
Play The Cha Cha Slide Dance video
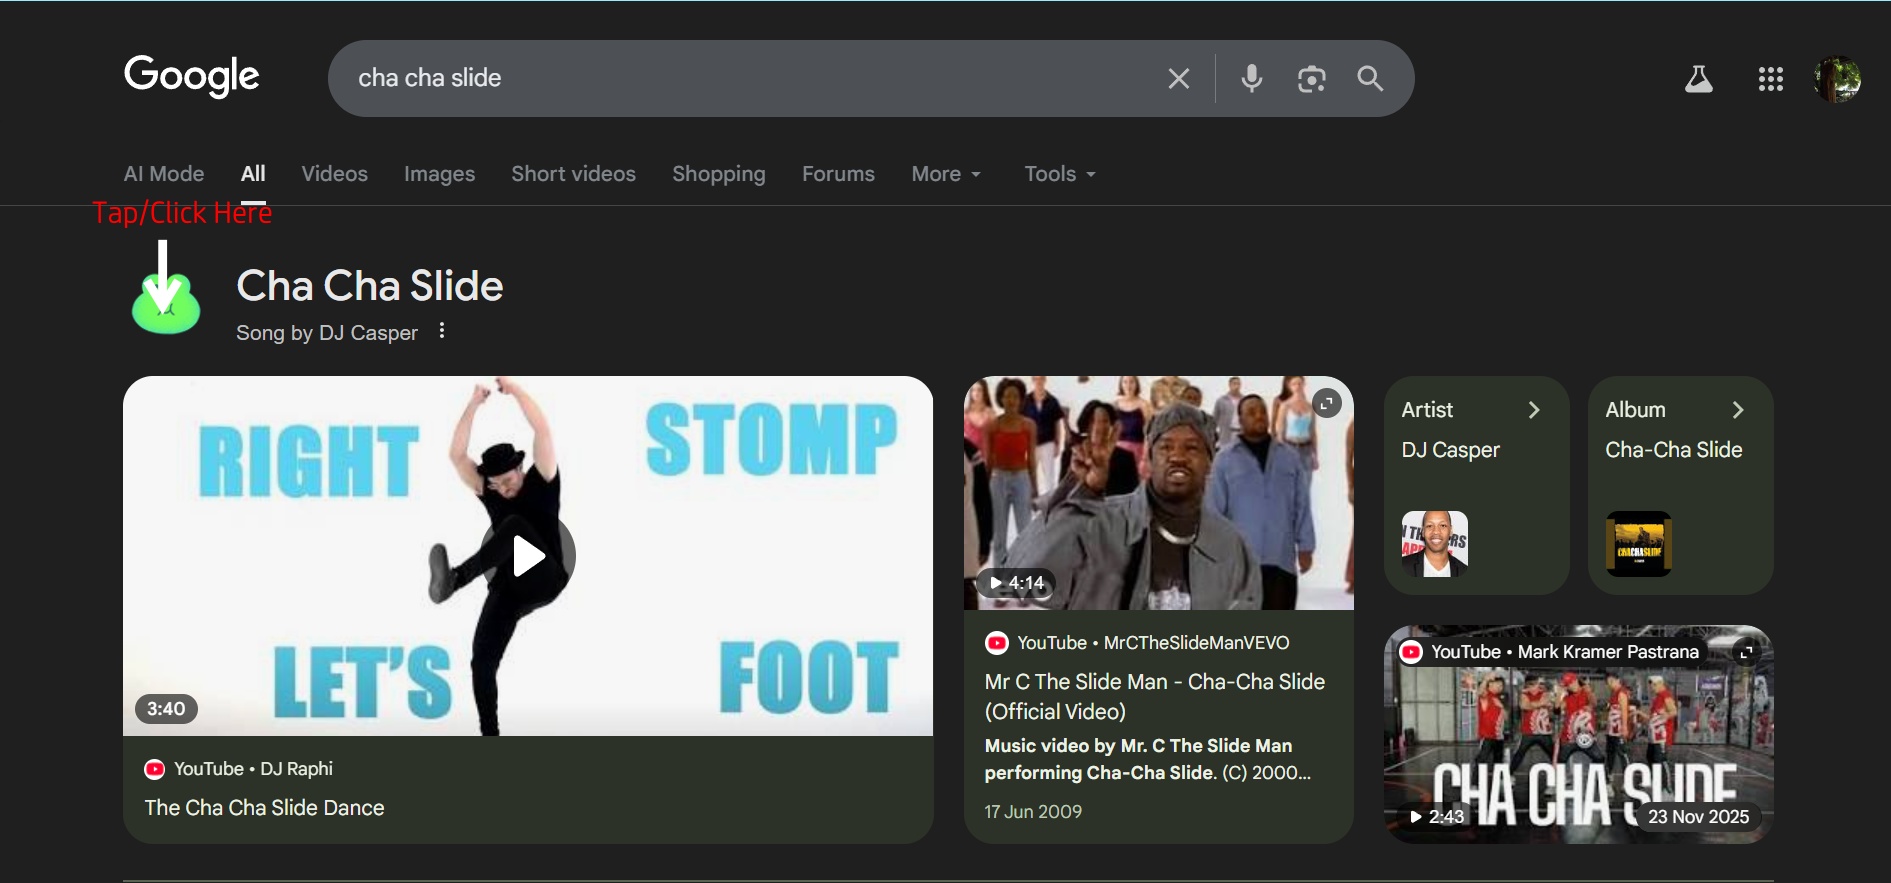point(528,555)
